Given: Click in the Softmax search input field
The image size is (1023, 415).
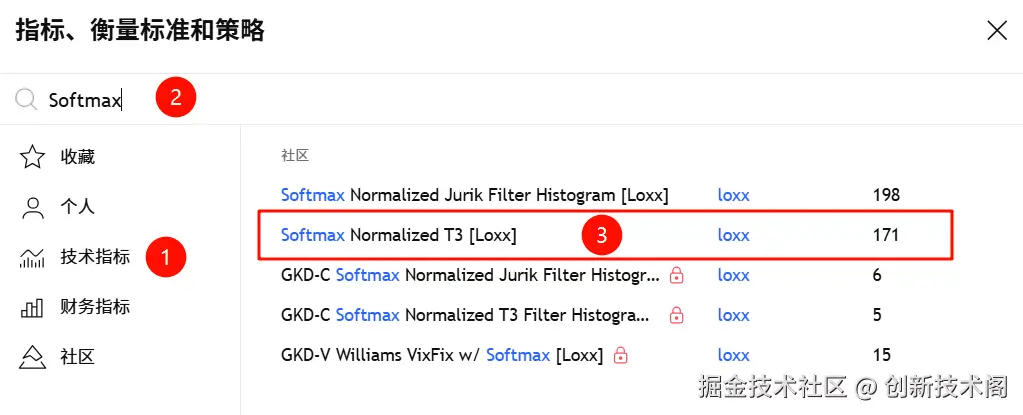Looking at the screenshot, I should point(300,99).
